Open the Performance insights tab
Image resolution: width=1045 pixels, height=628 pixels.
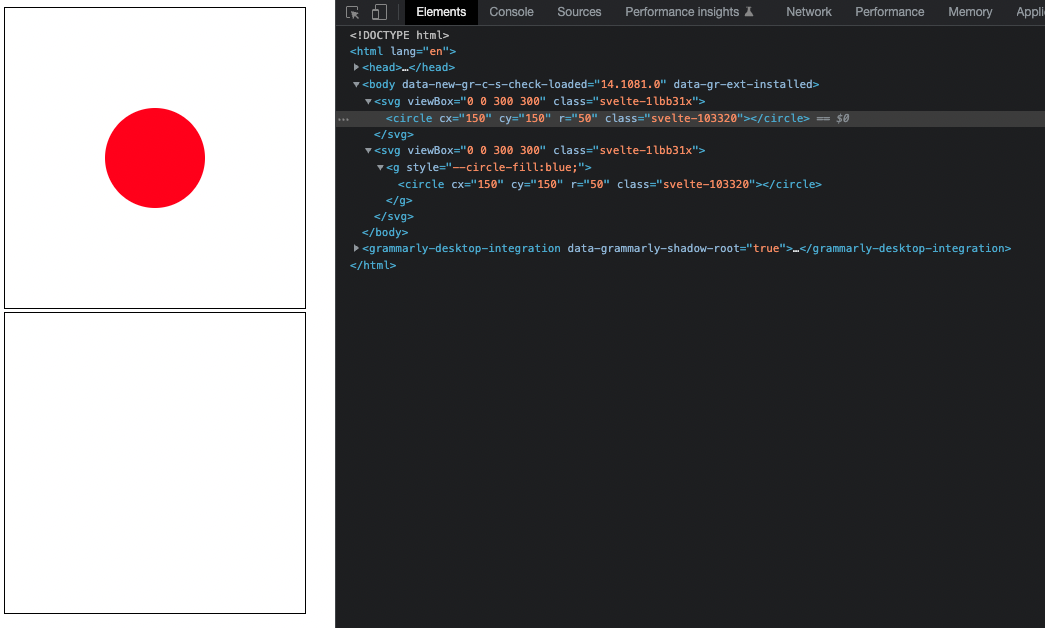(x=689, y=12)
